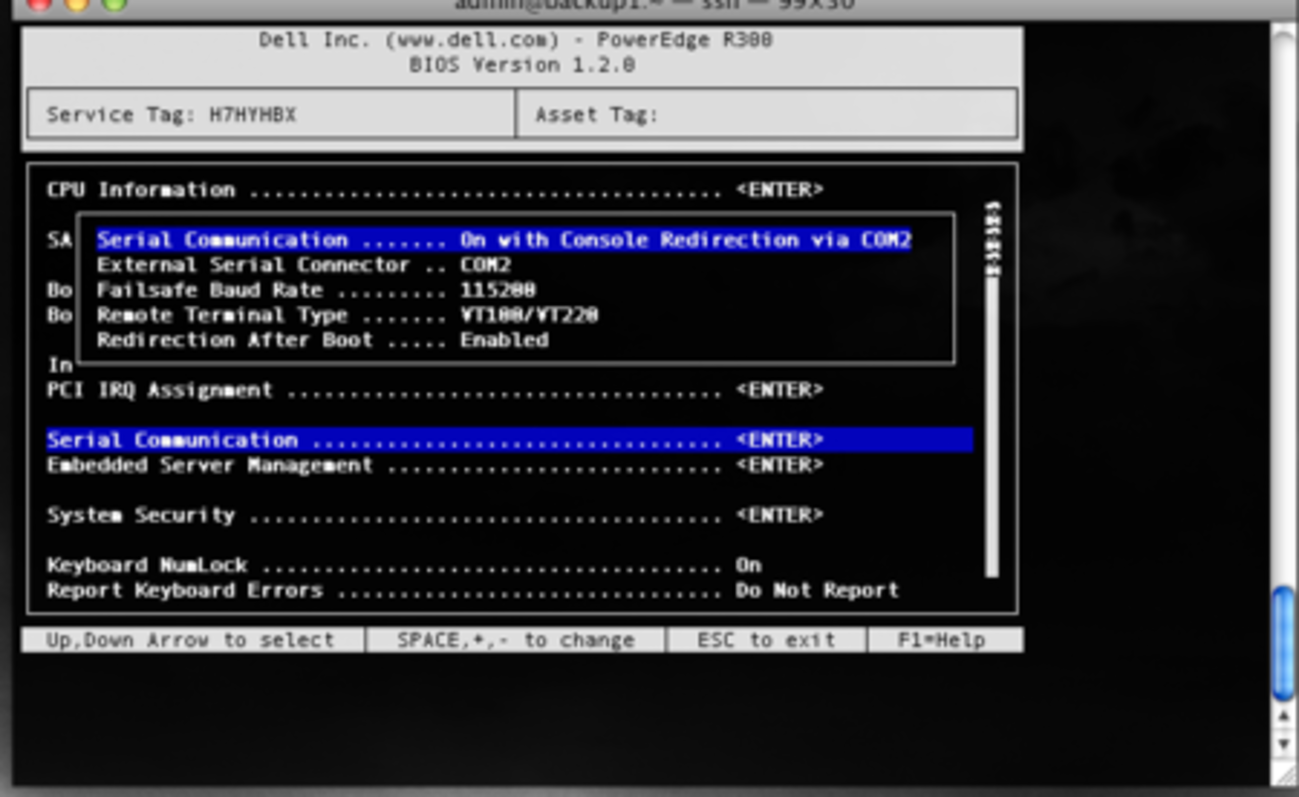Open the PCI IRQ Assignment entry

[434, 390]
